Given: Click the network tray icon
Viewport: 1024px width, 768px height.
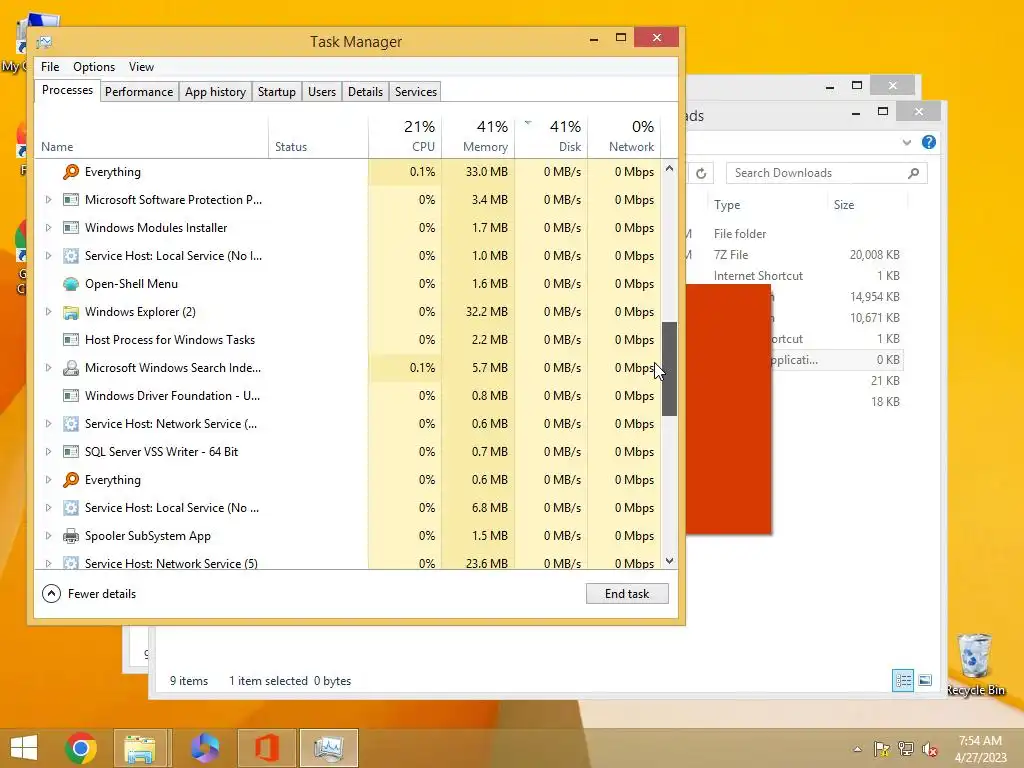Looking at the screenshot, I should click(x=906, y=749).
